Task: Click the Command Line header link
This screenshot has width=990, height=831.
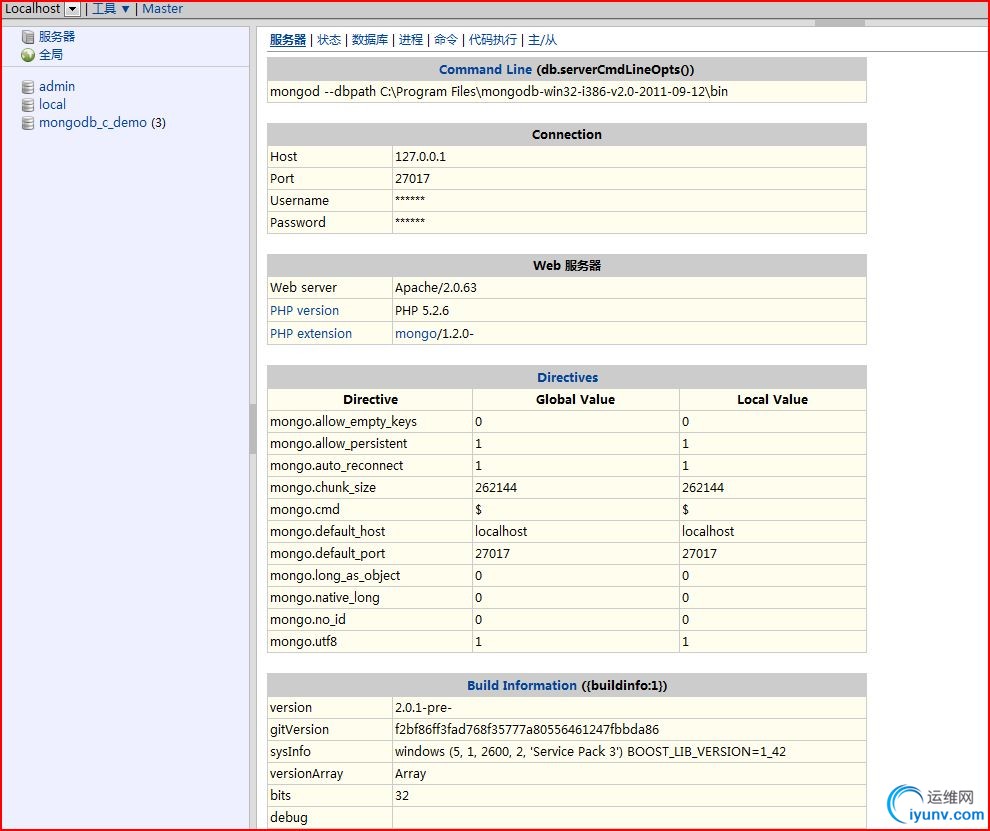Action: pos(486,69)
